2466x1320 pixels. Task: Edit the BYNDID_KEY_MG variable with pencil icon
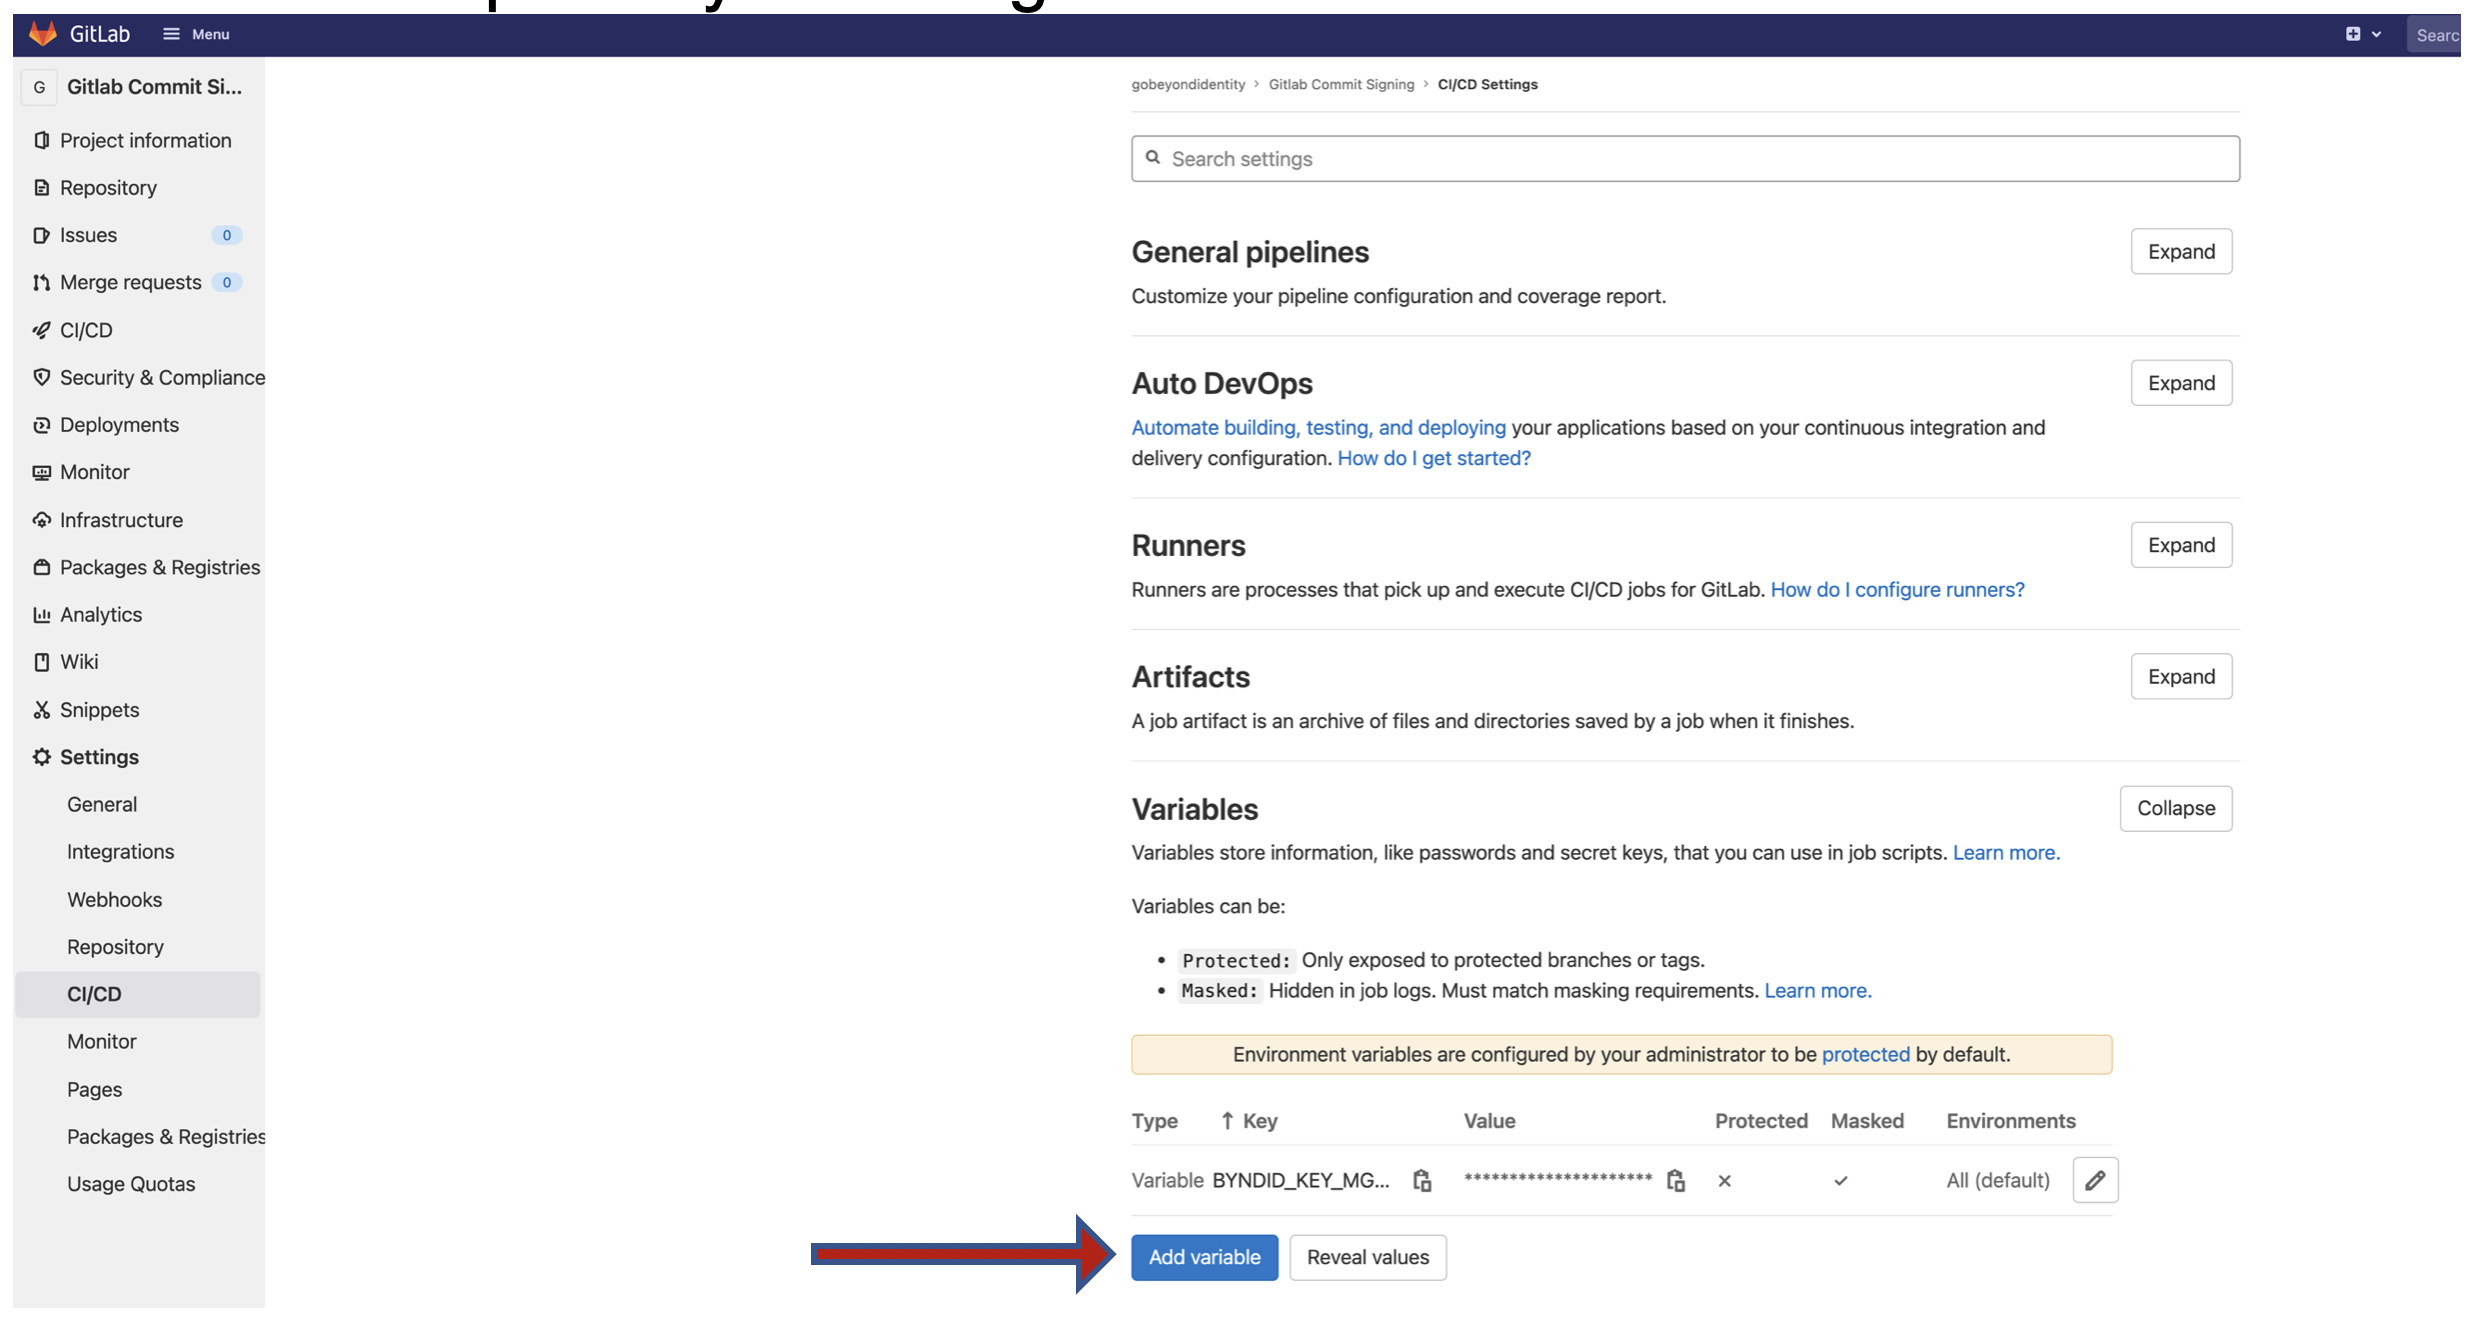pyautogui.click(x=2094, y=1181)
